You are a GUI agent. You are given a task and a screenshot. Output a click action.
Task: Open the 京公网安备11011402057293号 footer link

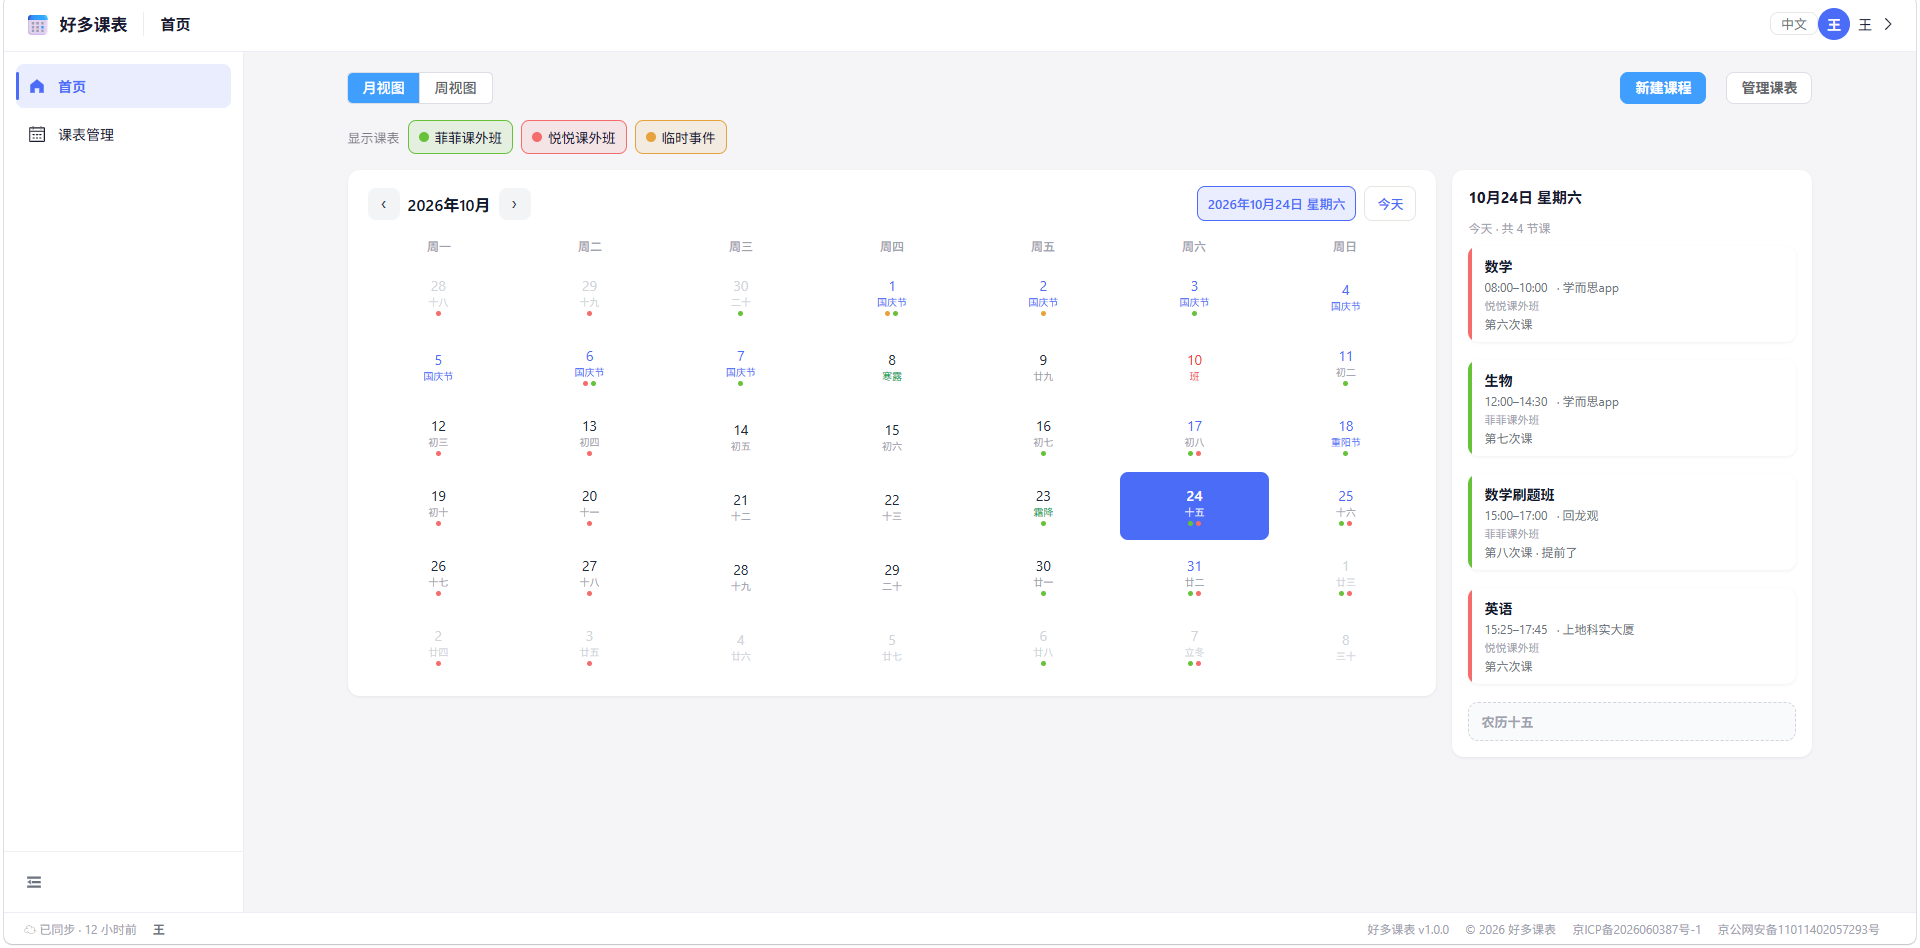[x=1799, y=930]
